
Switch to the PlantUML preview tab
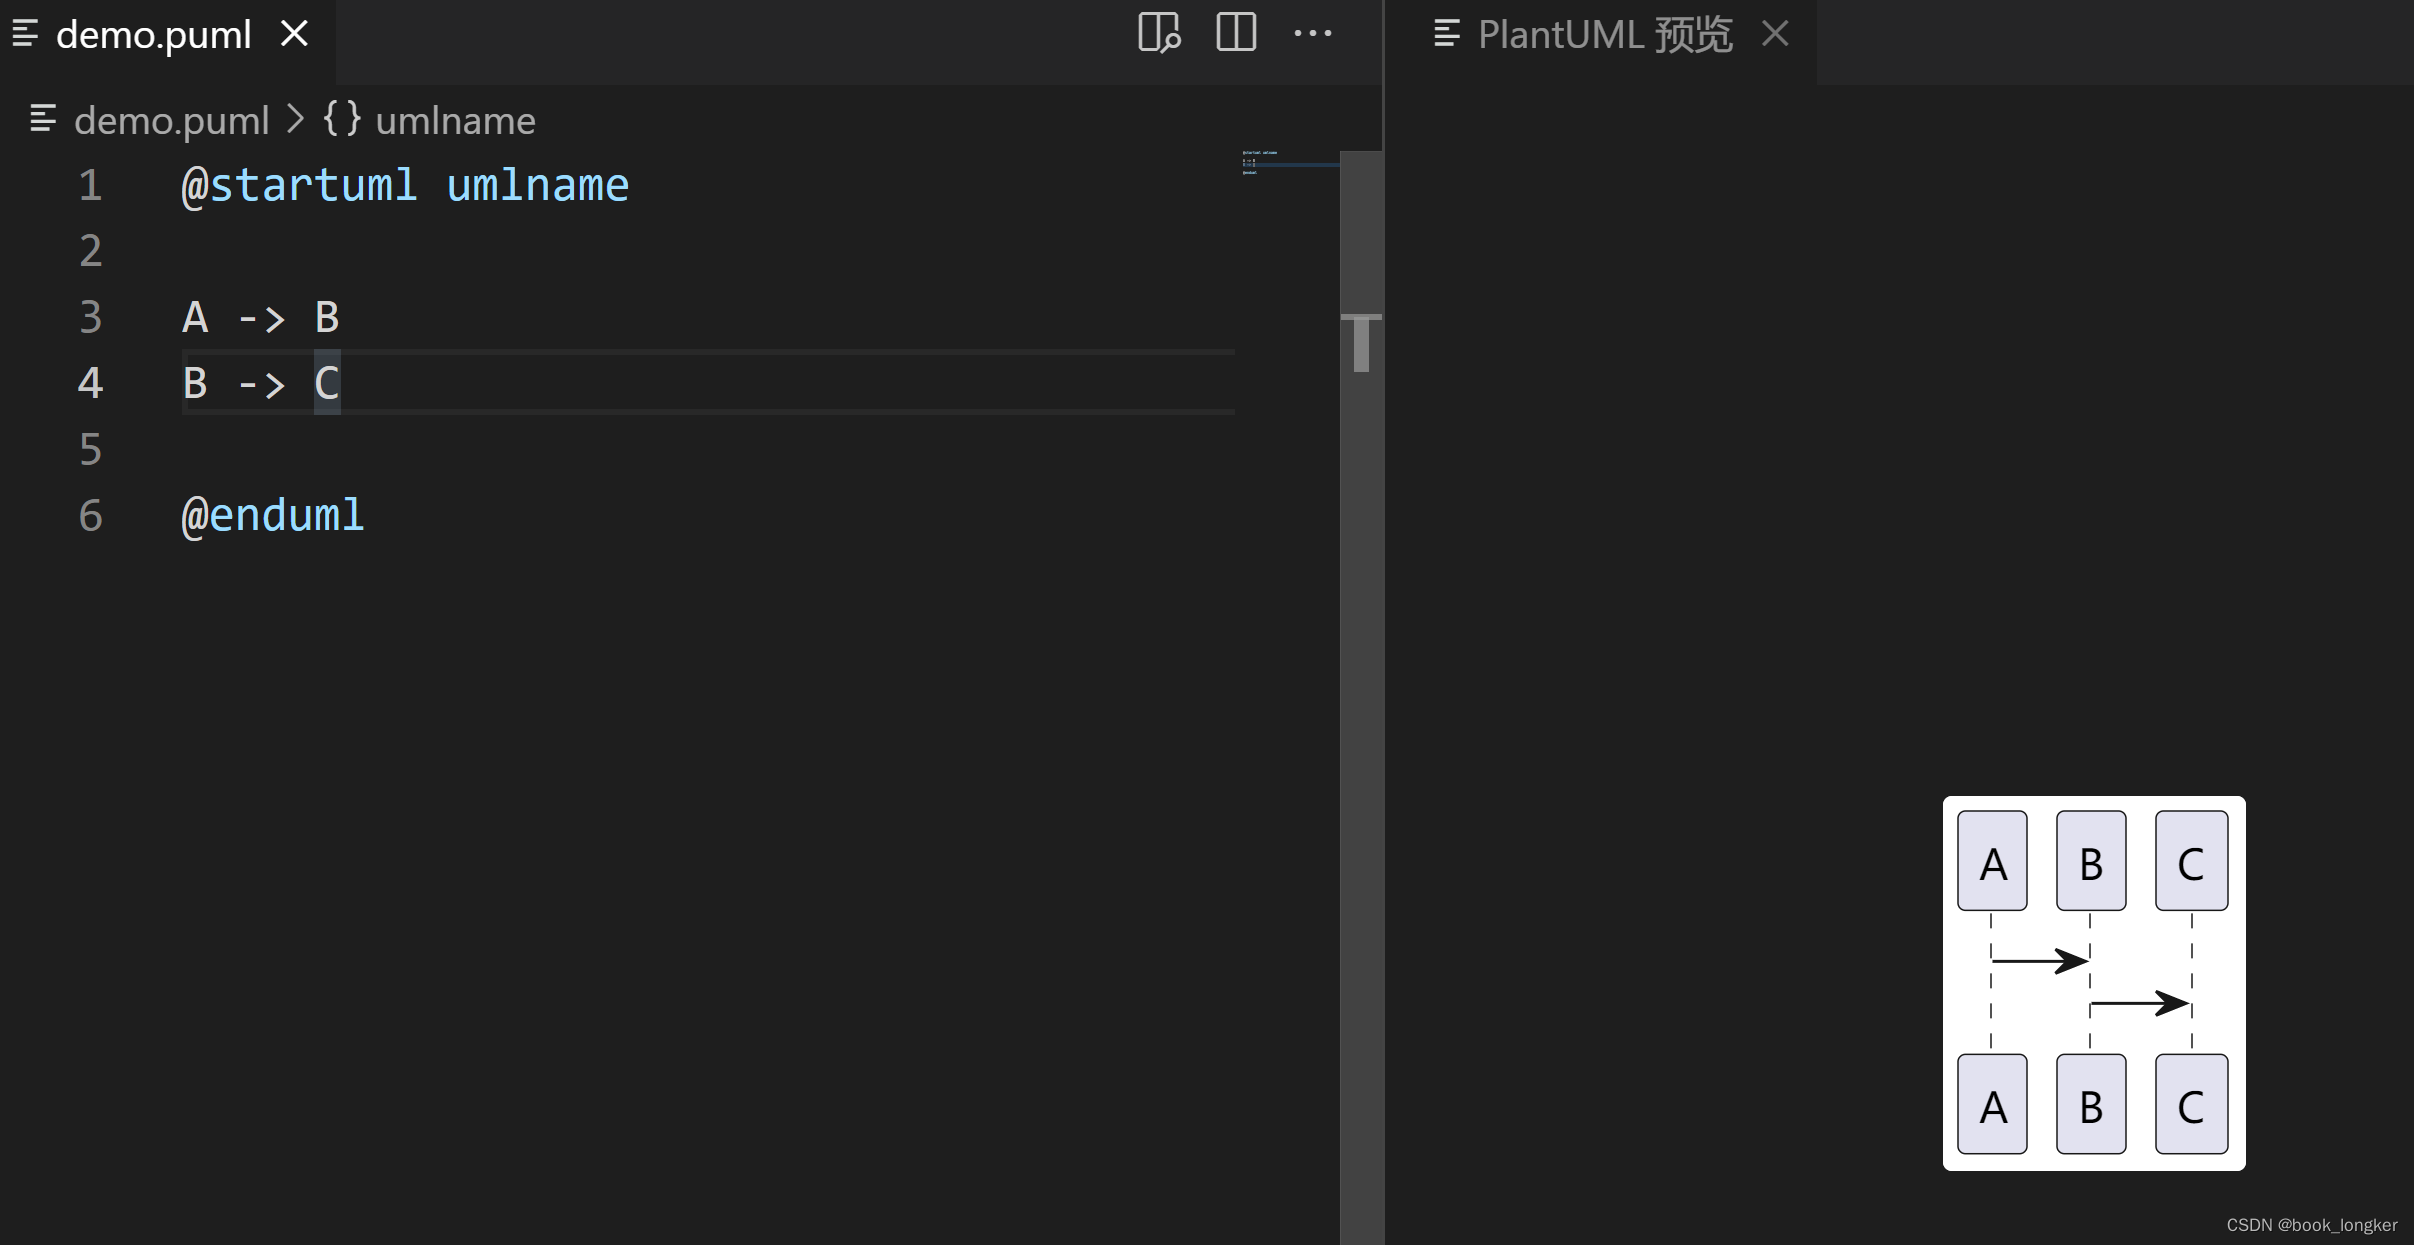pyautogui.click(x=1604, y=36)
